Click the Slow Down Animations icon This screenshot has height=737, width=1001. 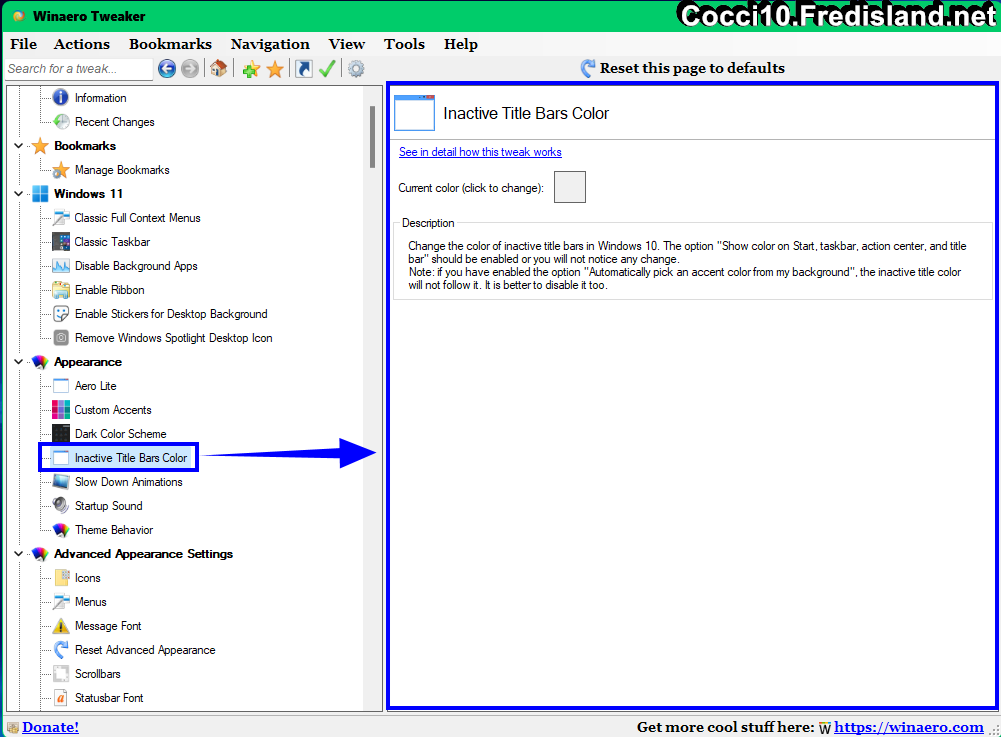click(61, 482)
